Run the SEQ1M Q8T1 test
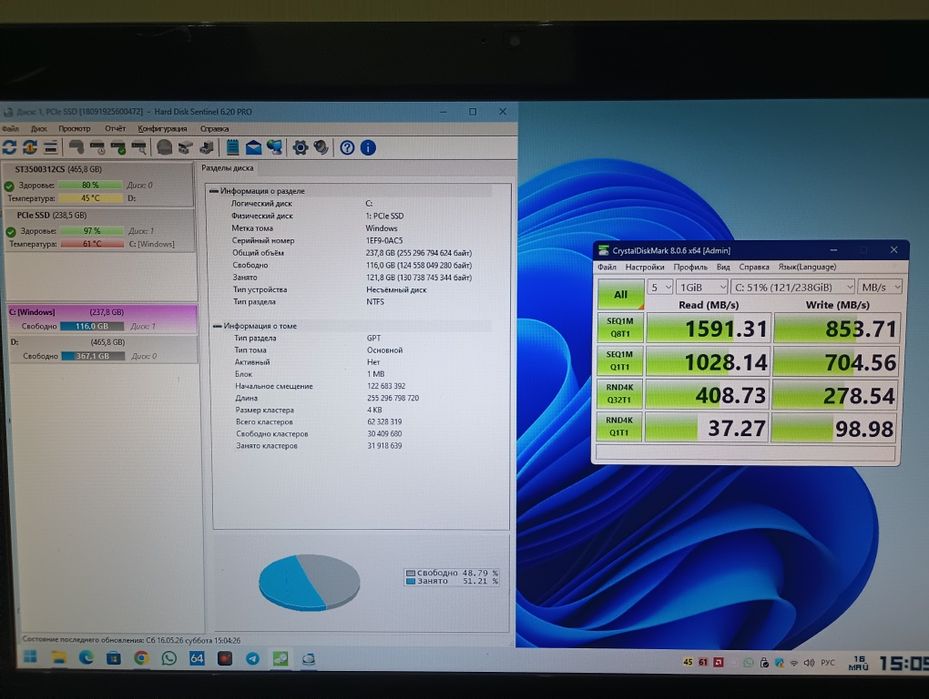This screenshot has width=929, height=699. [x=620, y=328]
